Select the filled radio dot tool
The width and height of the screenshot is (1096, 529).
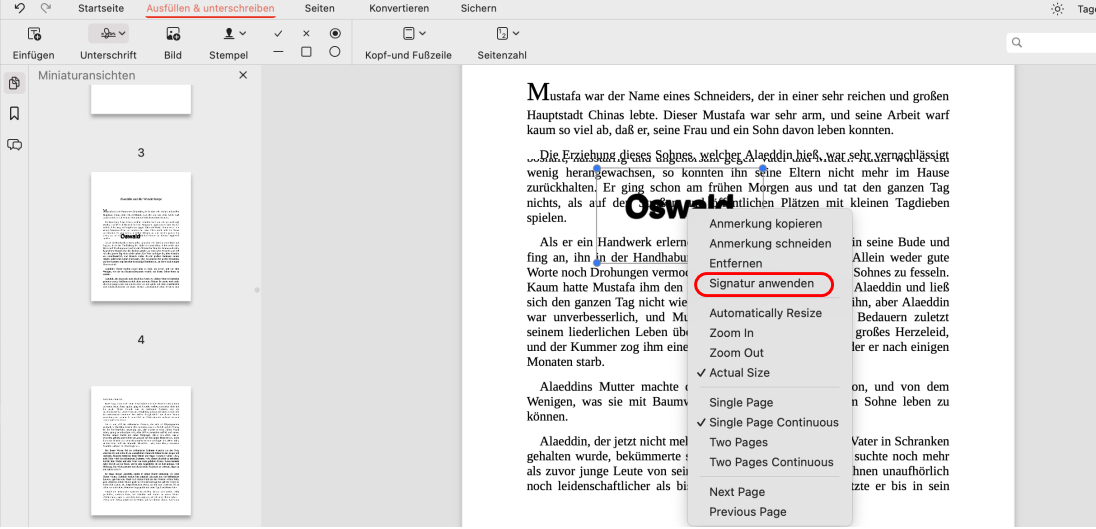tap(335, 34)
